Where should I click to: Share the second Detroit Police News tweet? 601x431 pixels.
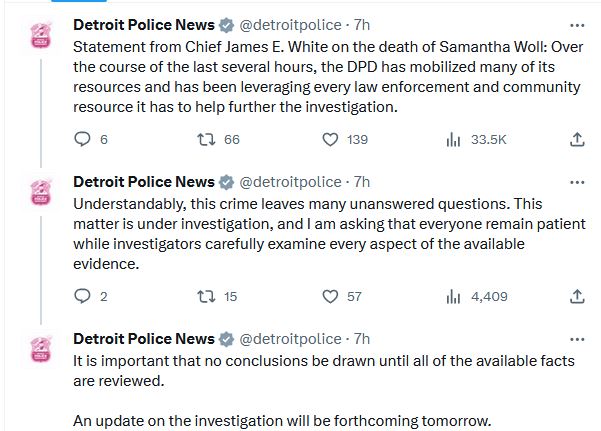coord(577,296)
